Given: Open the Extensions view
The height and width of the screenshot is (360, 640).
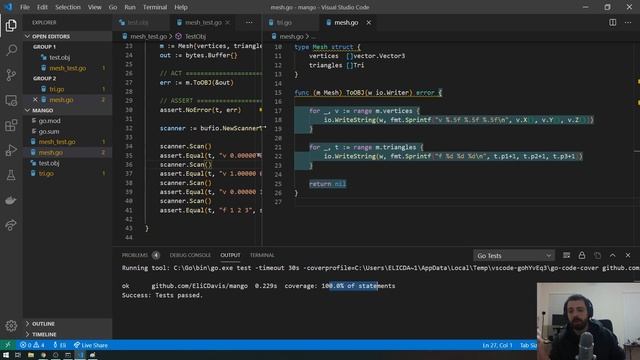Looking at the screenshot, I should (11, 125).
